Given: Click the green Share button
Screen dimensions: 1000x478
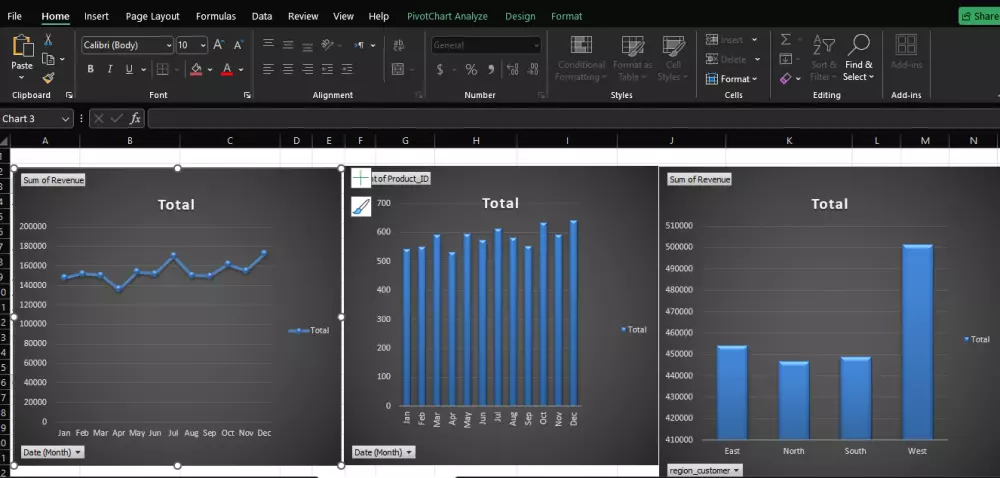Looking at the screenshot, I should [979, 17].
